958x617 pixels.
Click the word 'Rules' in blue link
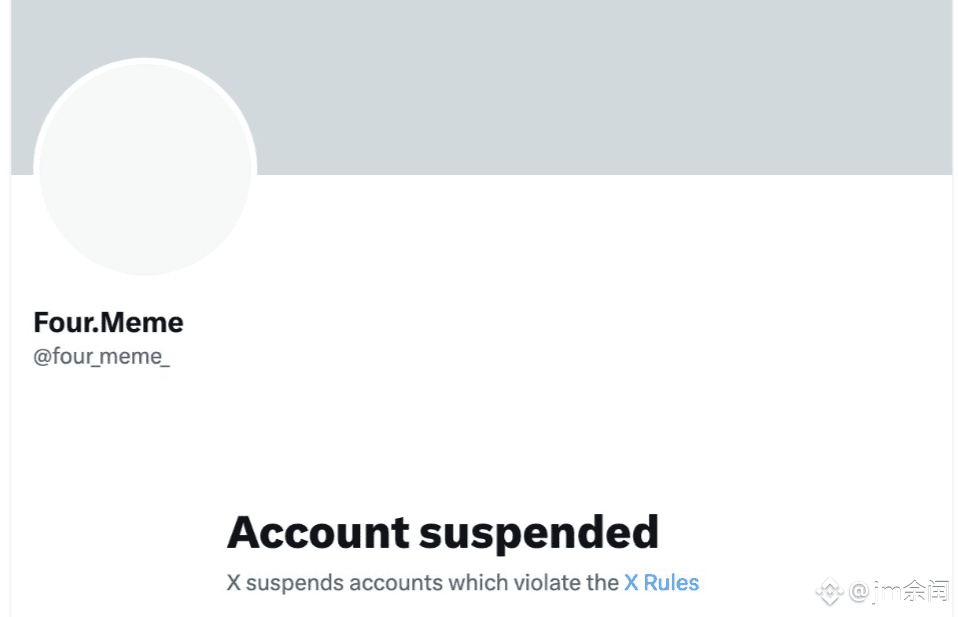click(x=671, y=582)
